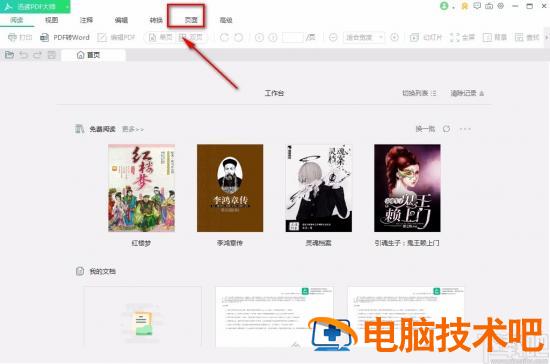Go to the next page using the down arrow
The height and width of the screenshot is (364, 550).
point(273,37)
